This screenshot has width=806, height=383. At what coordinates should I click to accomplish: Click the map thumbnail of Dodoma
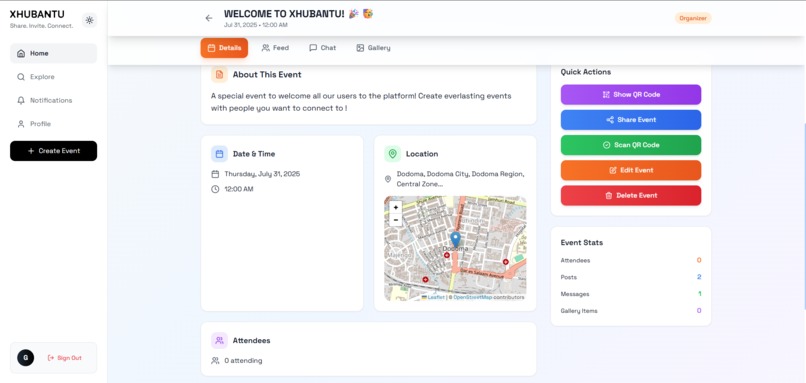tap(455, 248)
